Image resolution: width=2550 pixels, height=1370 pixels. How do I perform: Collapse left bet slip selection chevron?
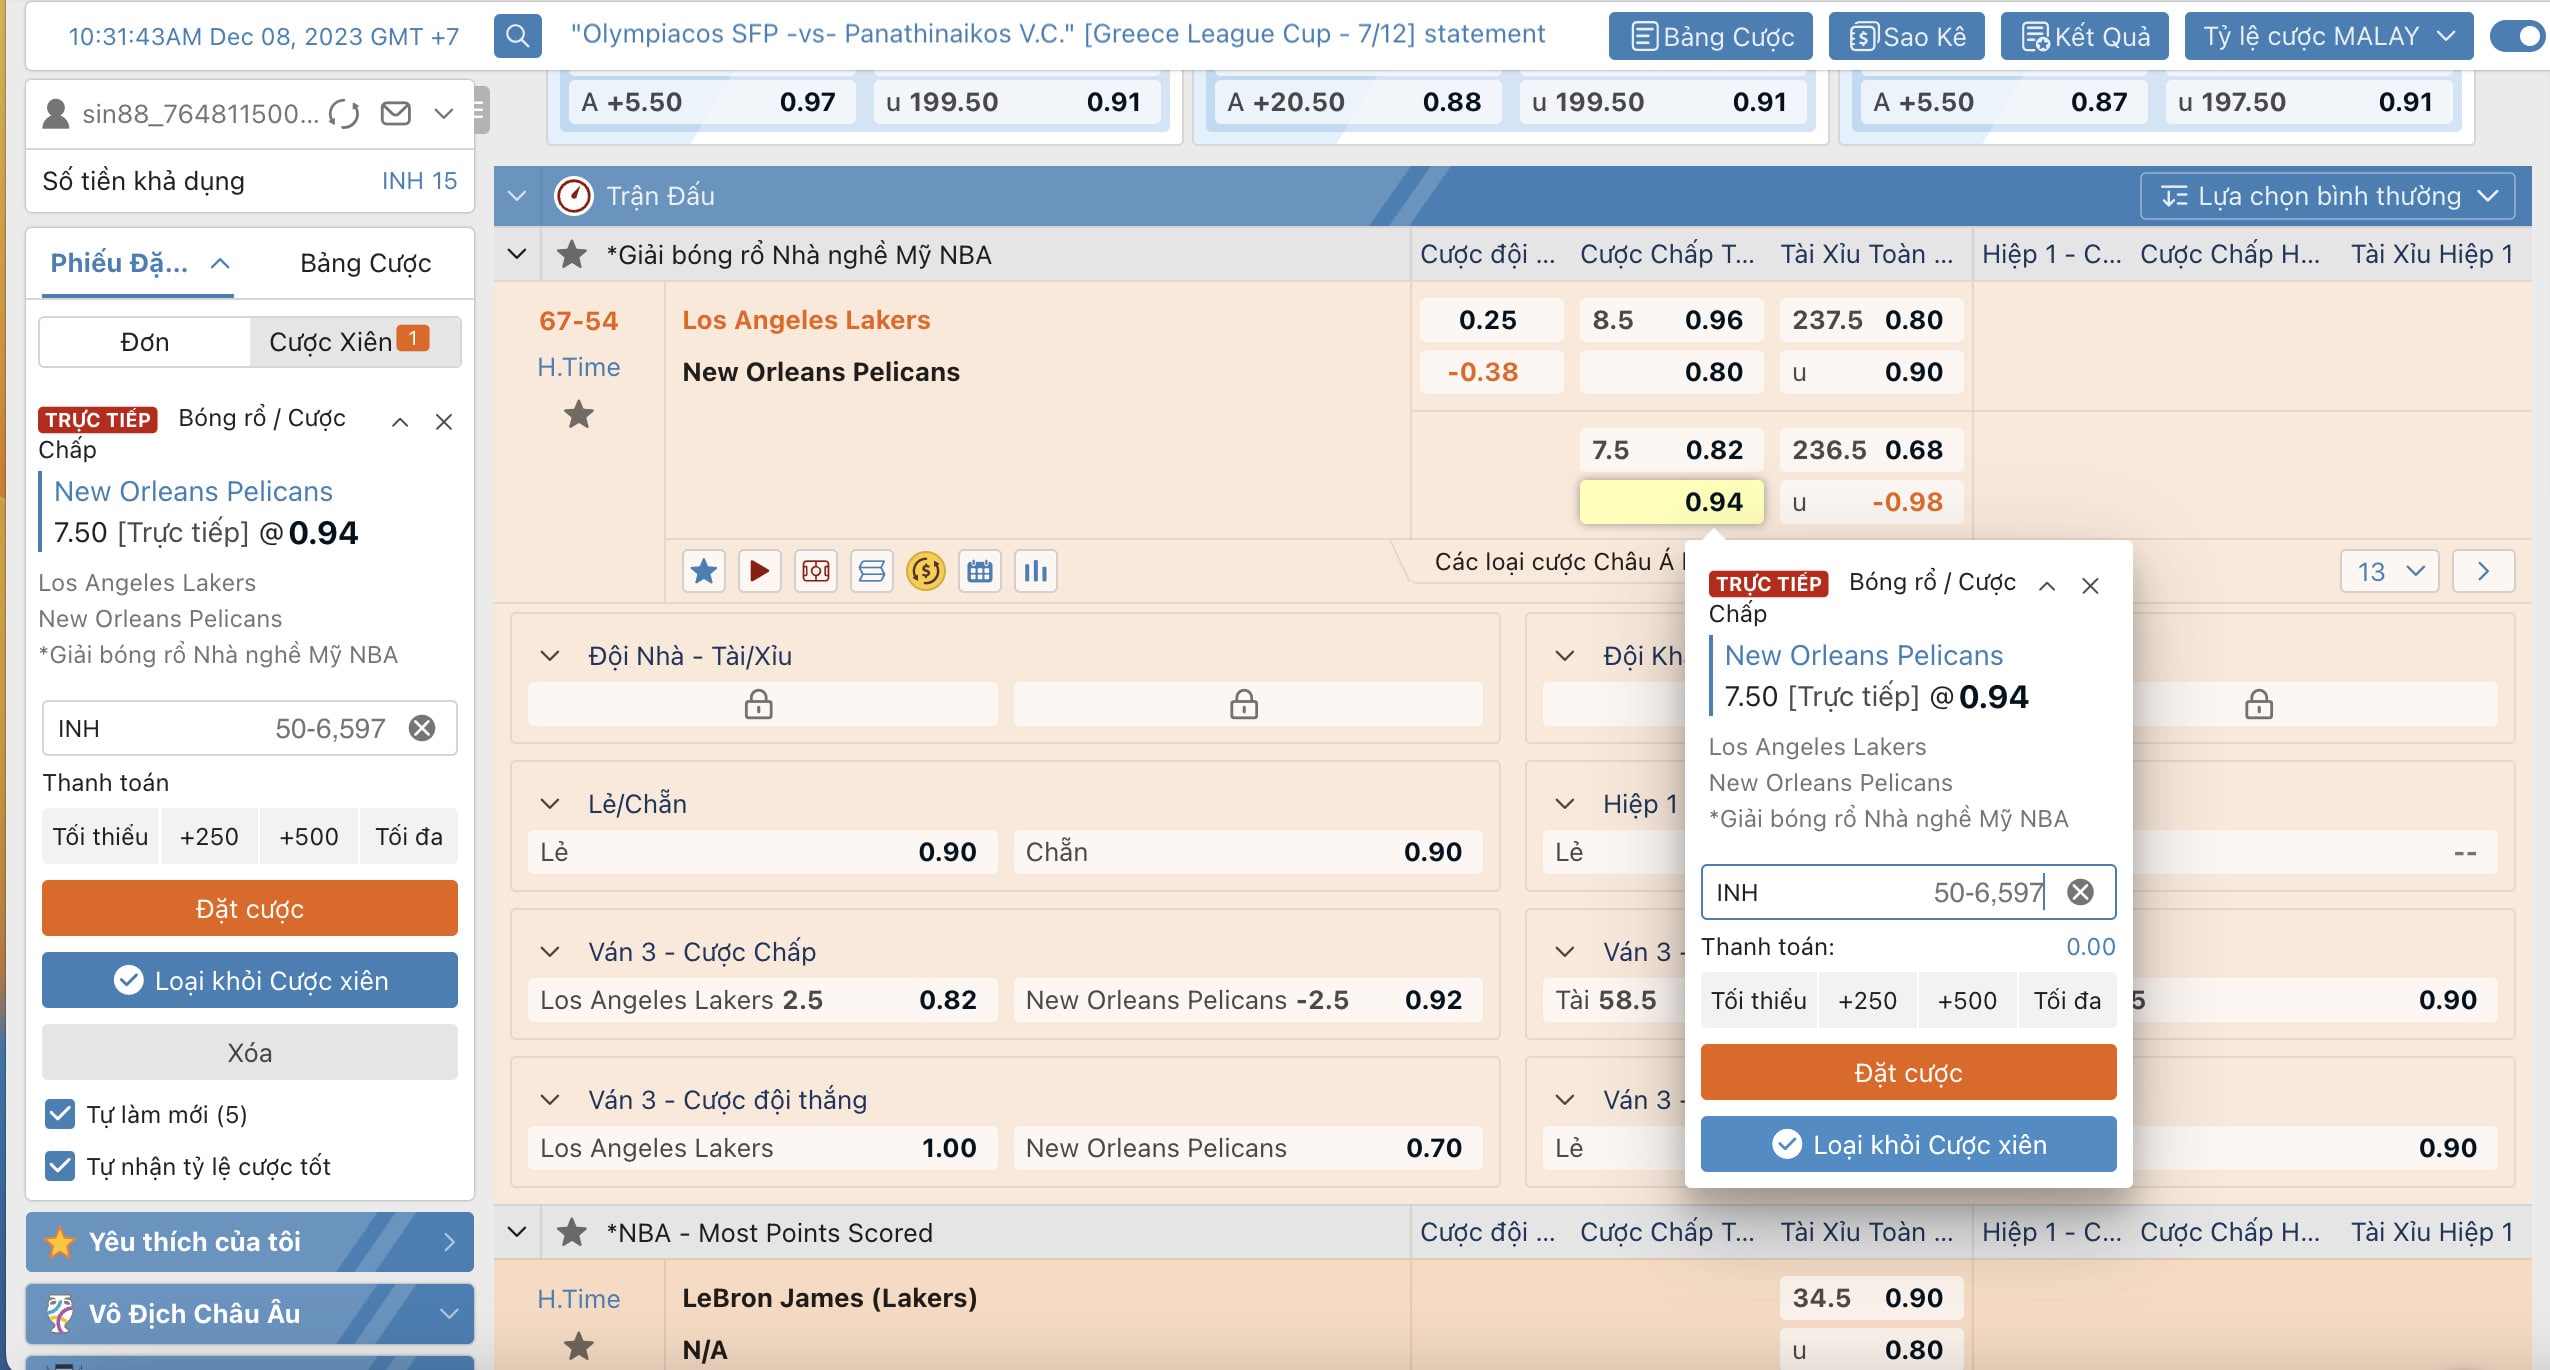click(x=400, y=422)
